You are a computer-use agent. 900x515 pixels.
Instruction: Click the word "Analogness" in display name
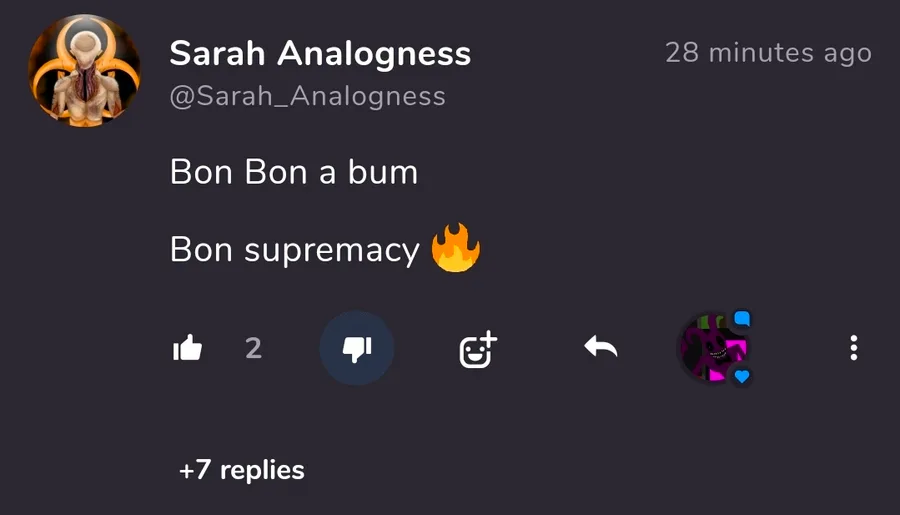click(374, 53)
